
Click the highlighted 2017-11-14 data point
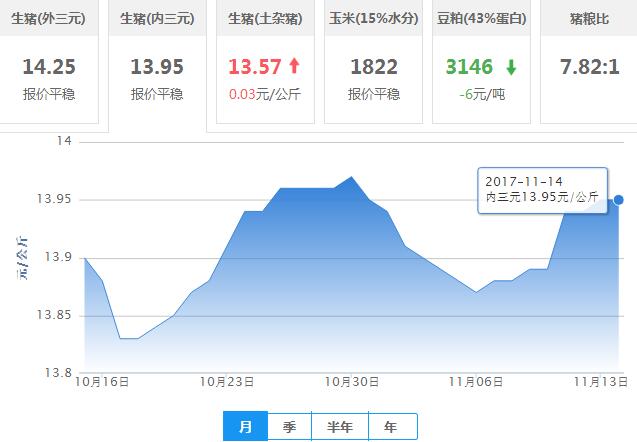[x=618, y=199]
